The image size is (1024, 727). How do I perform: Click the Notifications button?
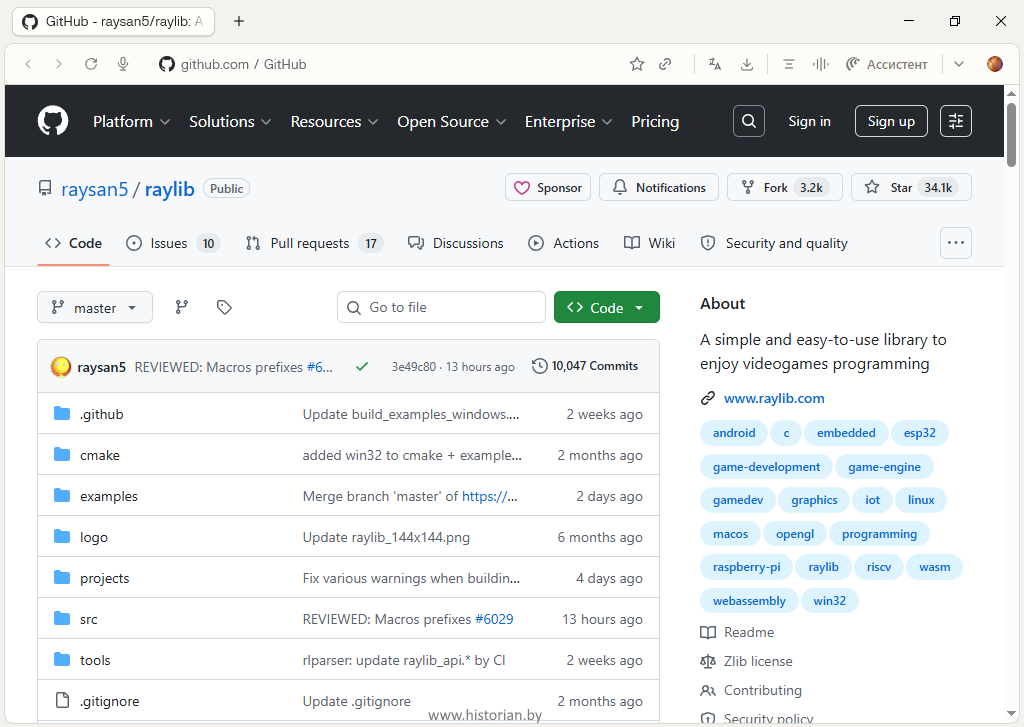click(x=659, y=187)
